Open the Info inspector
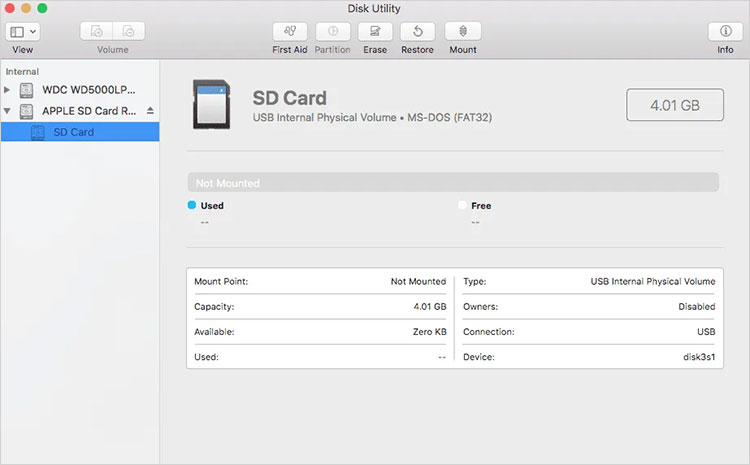 click(x=725, y=32)
